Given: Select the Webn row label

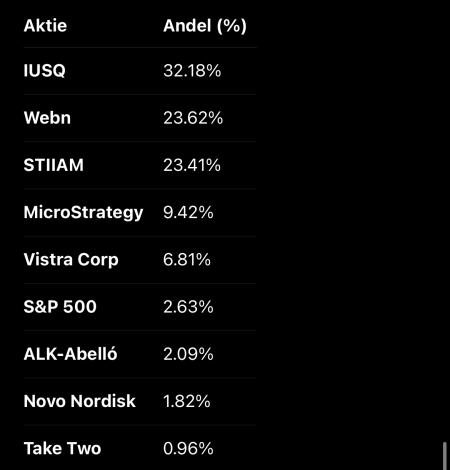Looking at the screenshot, I should click(47, 118).
